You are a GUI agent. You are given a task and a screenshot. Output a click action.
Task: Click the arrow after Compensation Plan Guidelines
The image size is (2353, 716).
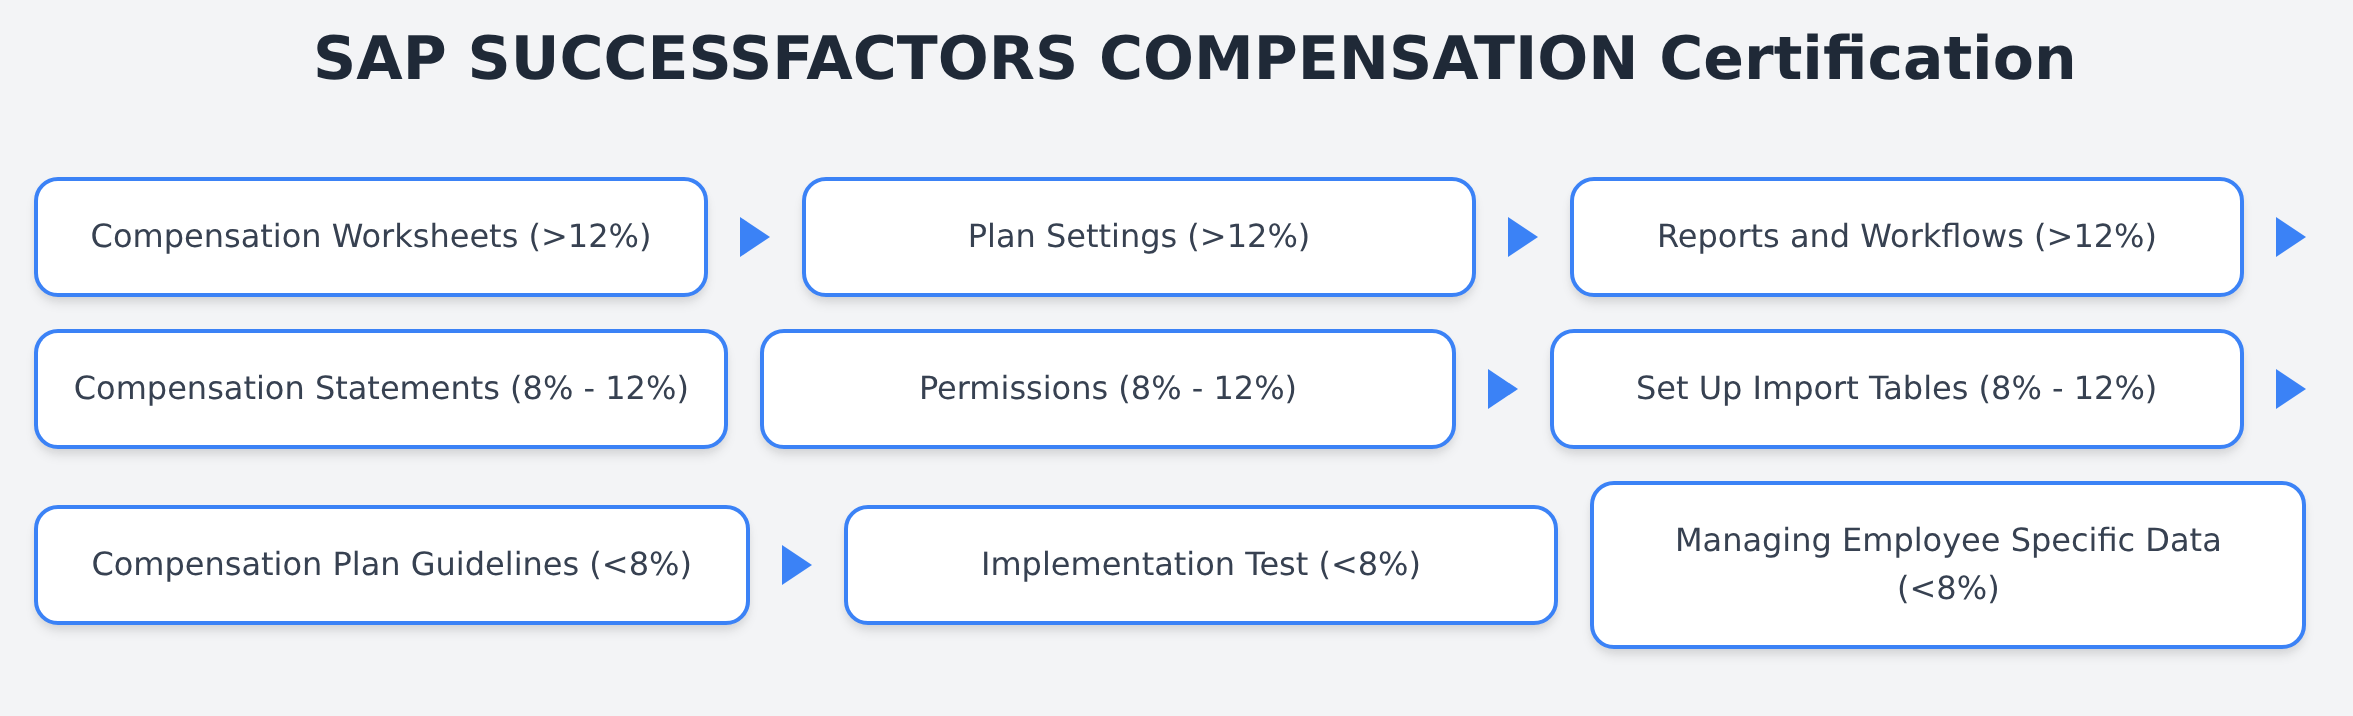(x=796, y=565)
